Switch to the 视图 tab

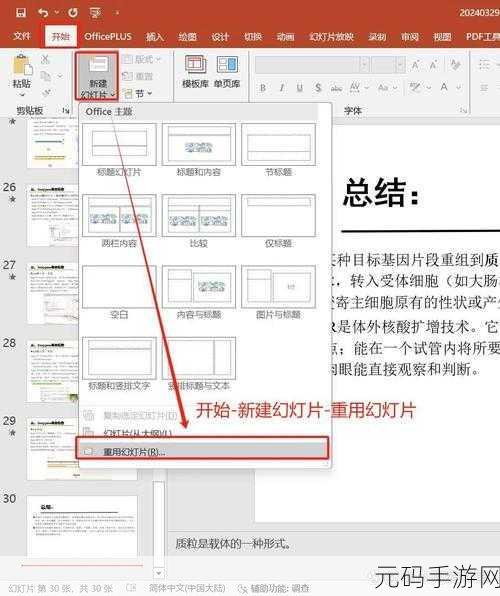[x=442, y=37]
